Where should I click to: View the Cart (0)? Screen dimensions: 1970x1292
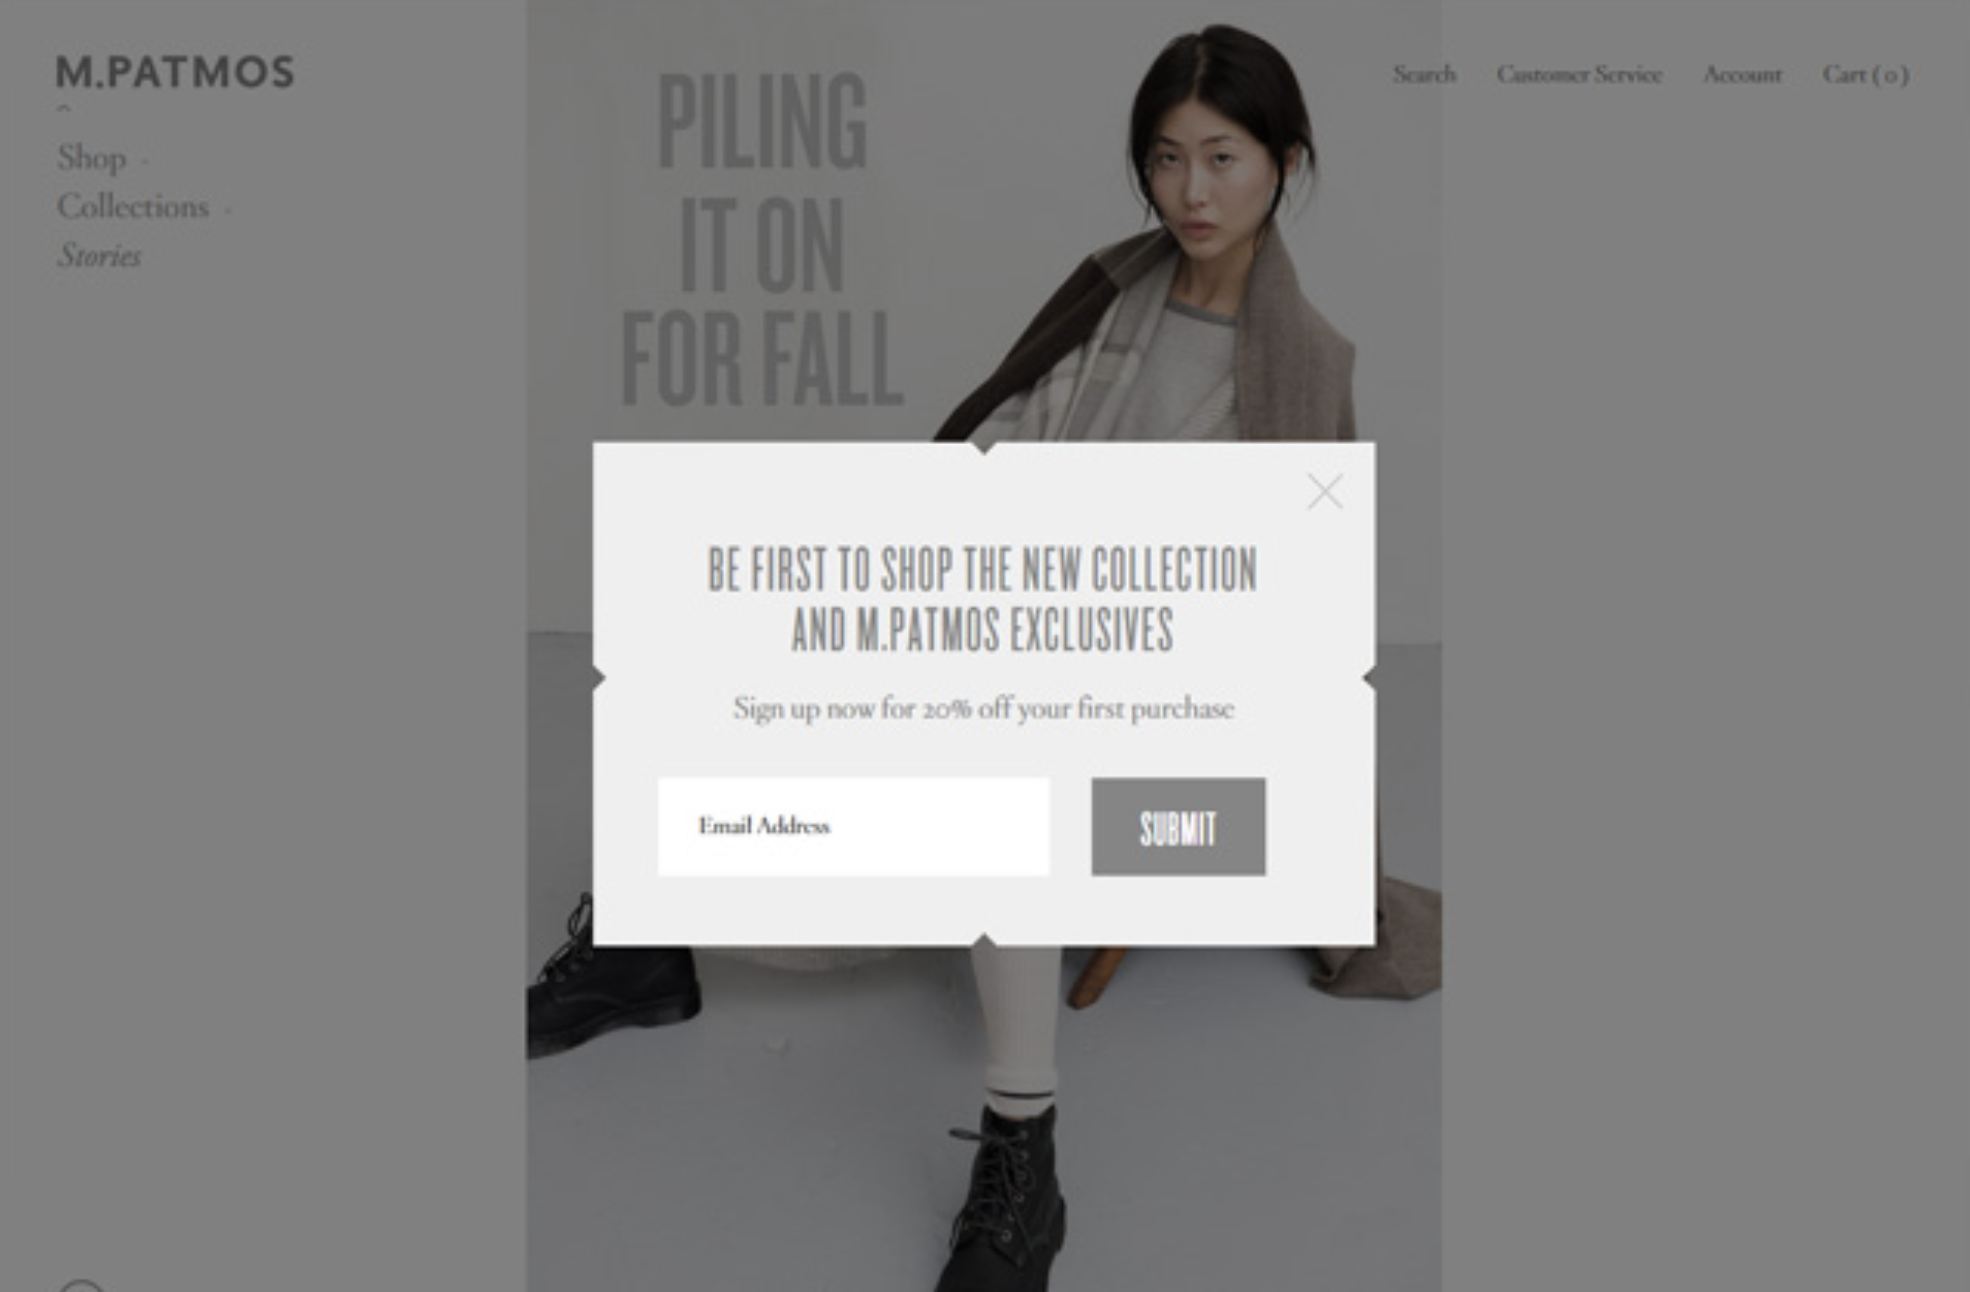click(1866, 74)
